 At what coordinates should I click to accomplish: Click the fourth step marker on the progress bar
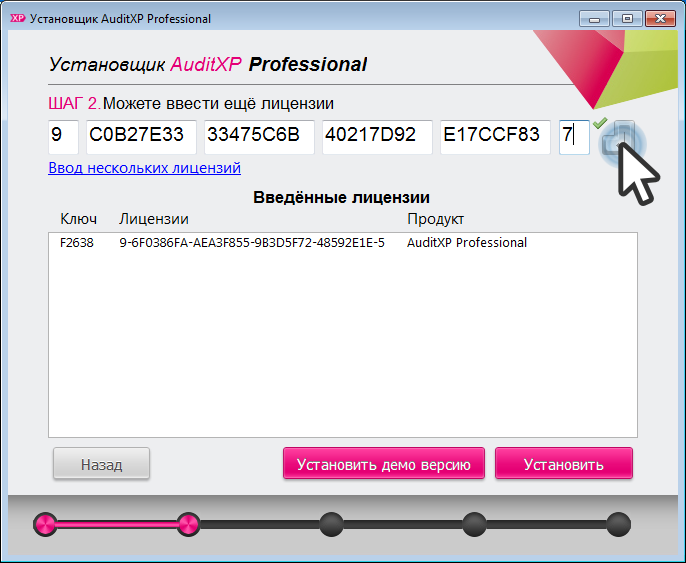(474, 524)
